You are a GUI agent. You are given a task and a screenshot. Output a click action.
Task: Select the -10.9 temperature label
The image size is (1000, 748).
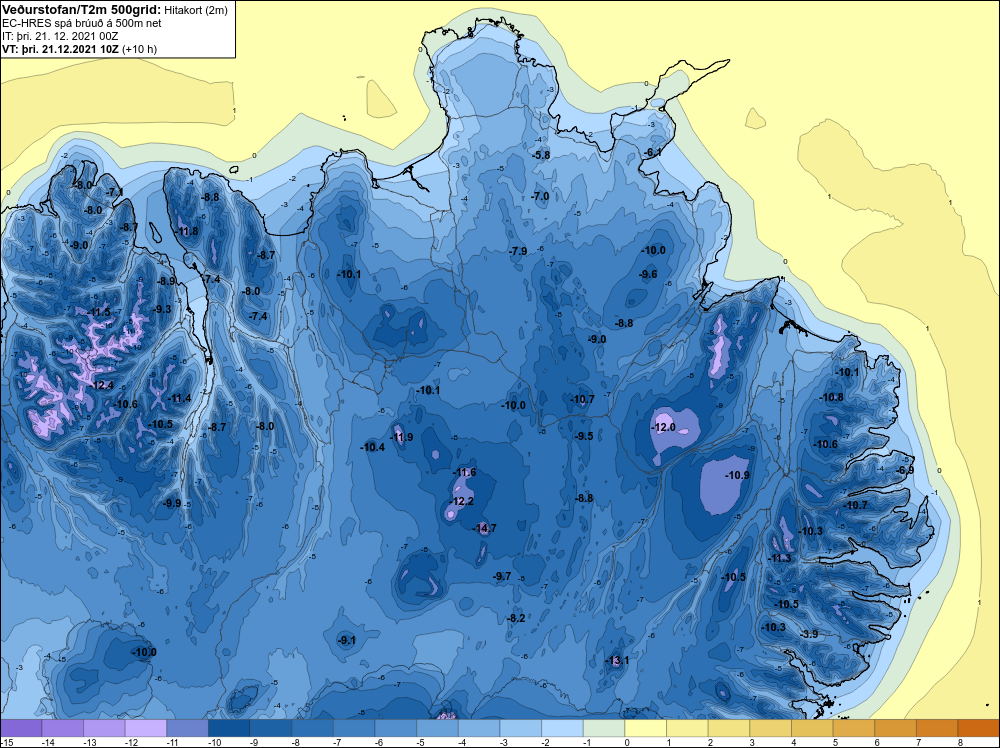pyautogui.click(x=738, y=475)
